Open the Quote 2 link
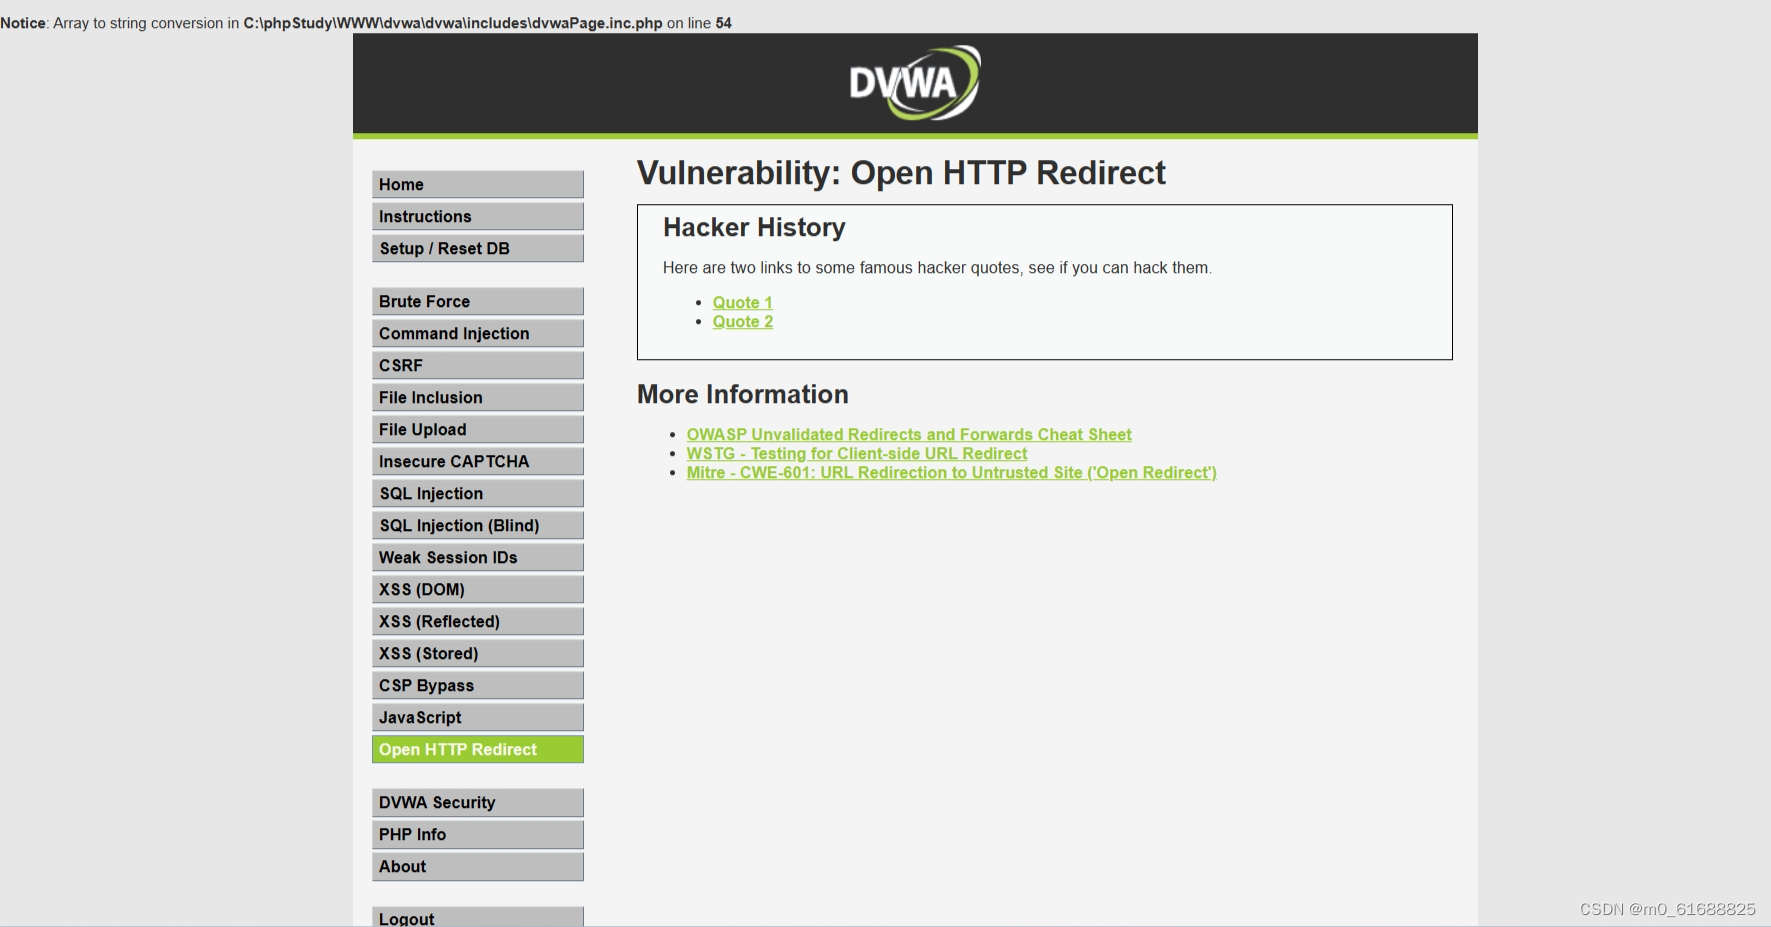The width and height of the screenshot is (1771, 927). point(742,321)
